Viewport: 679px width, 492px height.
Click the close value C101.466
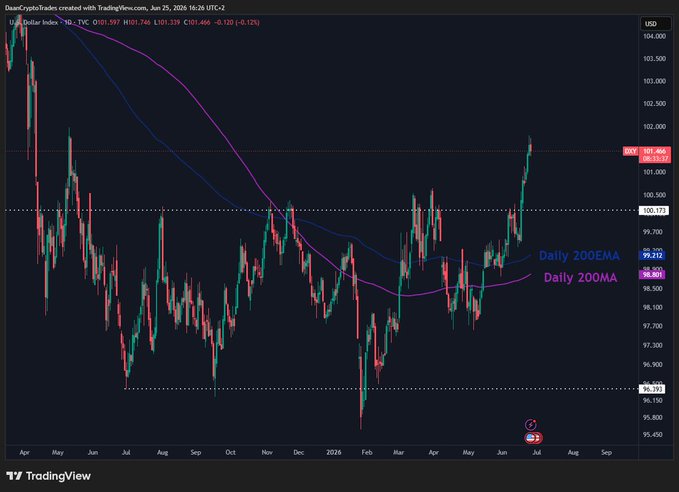point(197,22)
